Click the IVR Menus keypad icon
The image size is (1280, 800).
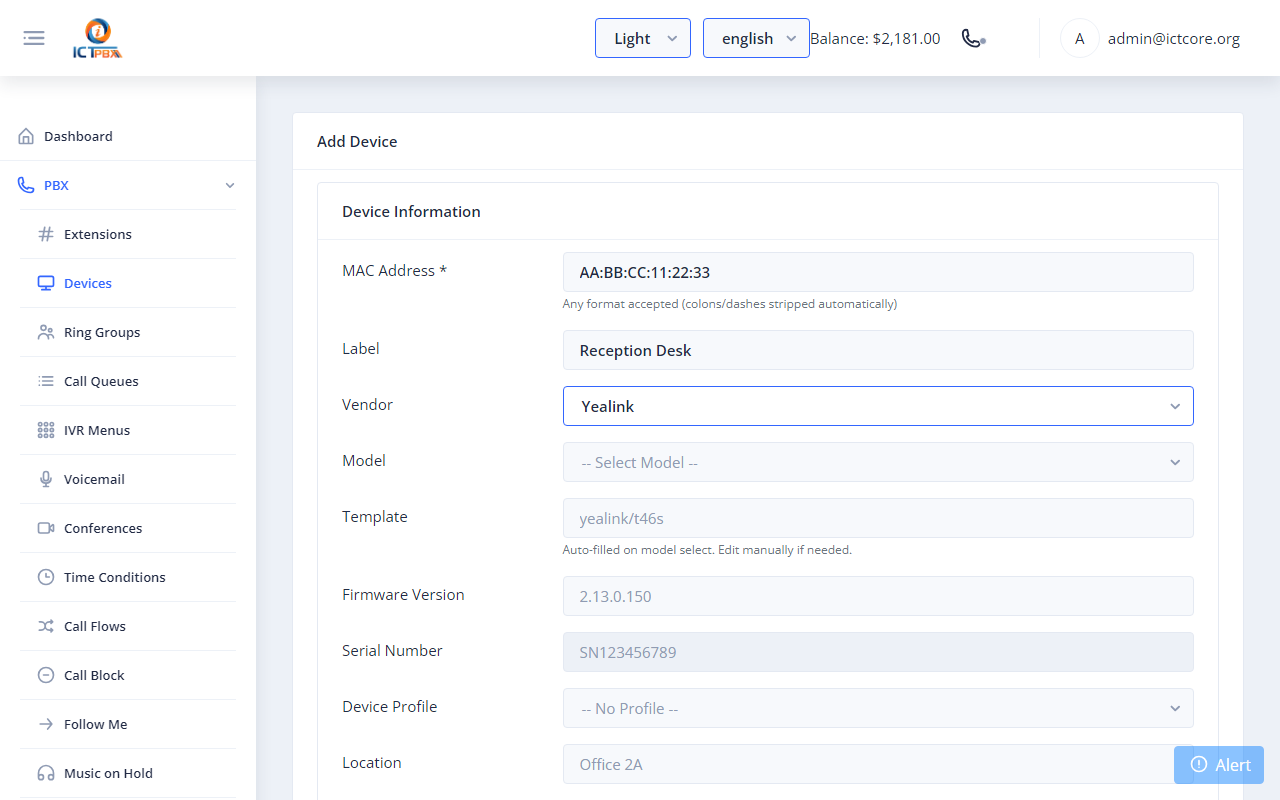[x=46, y=430]
